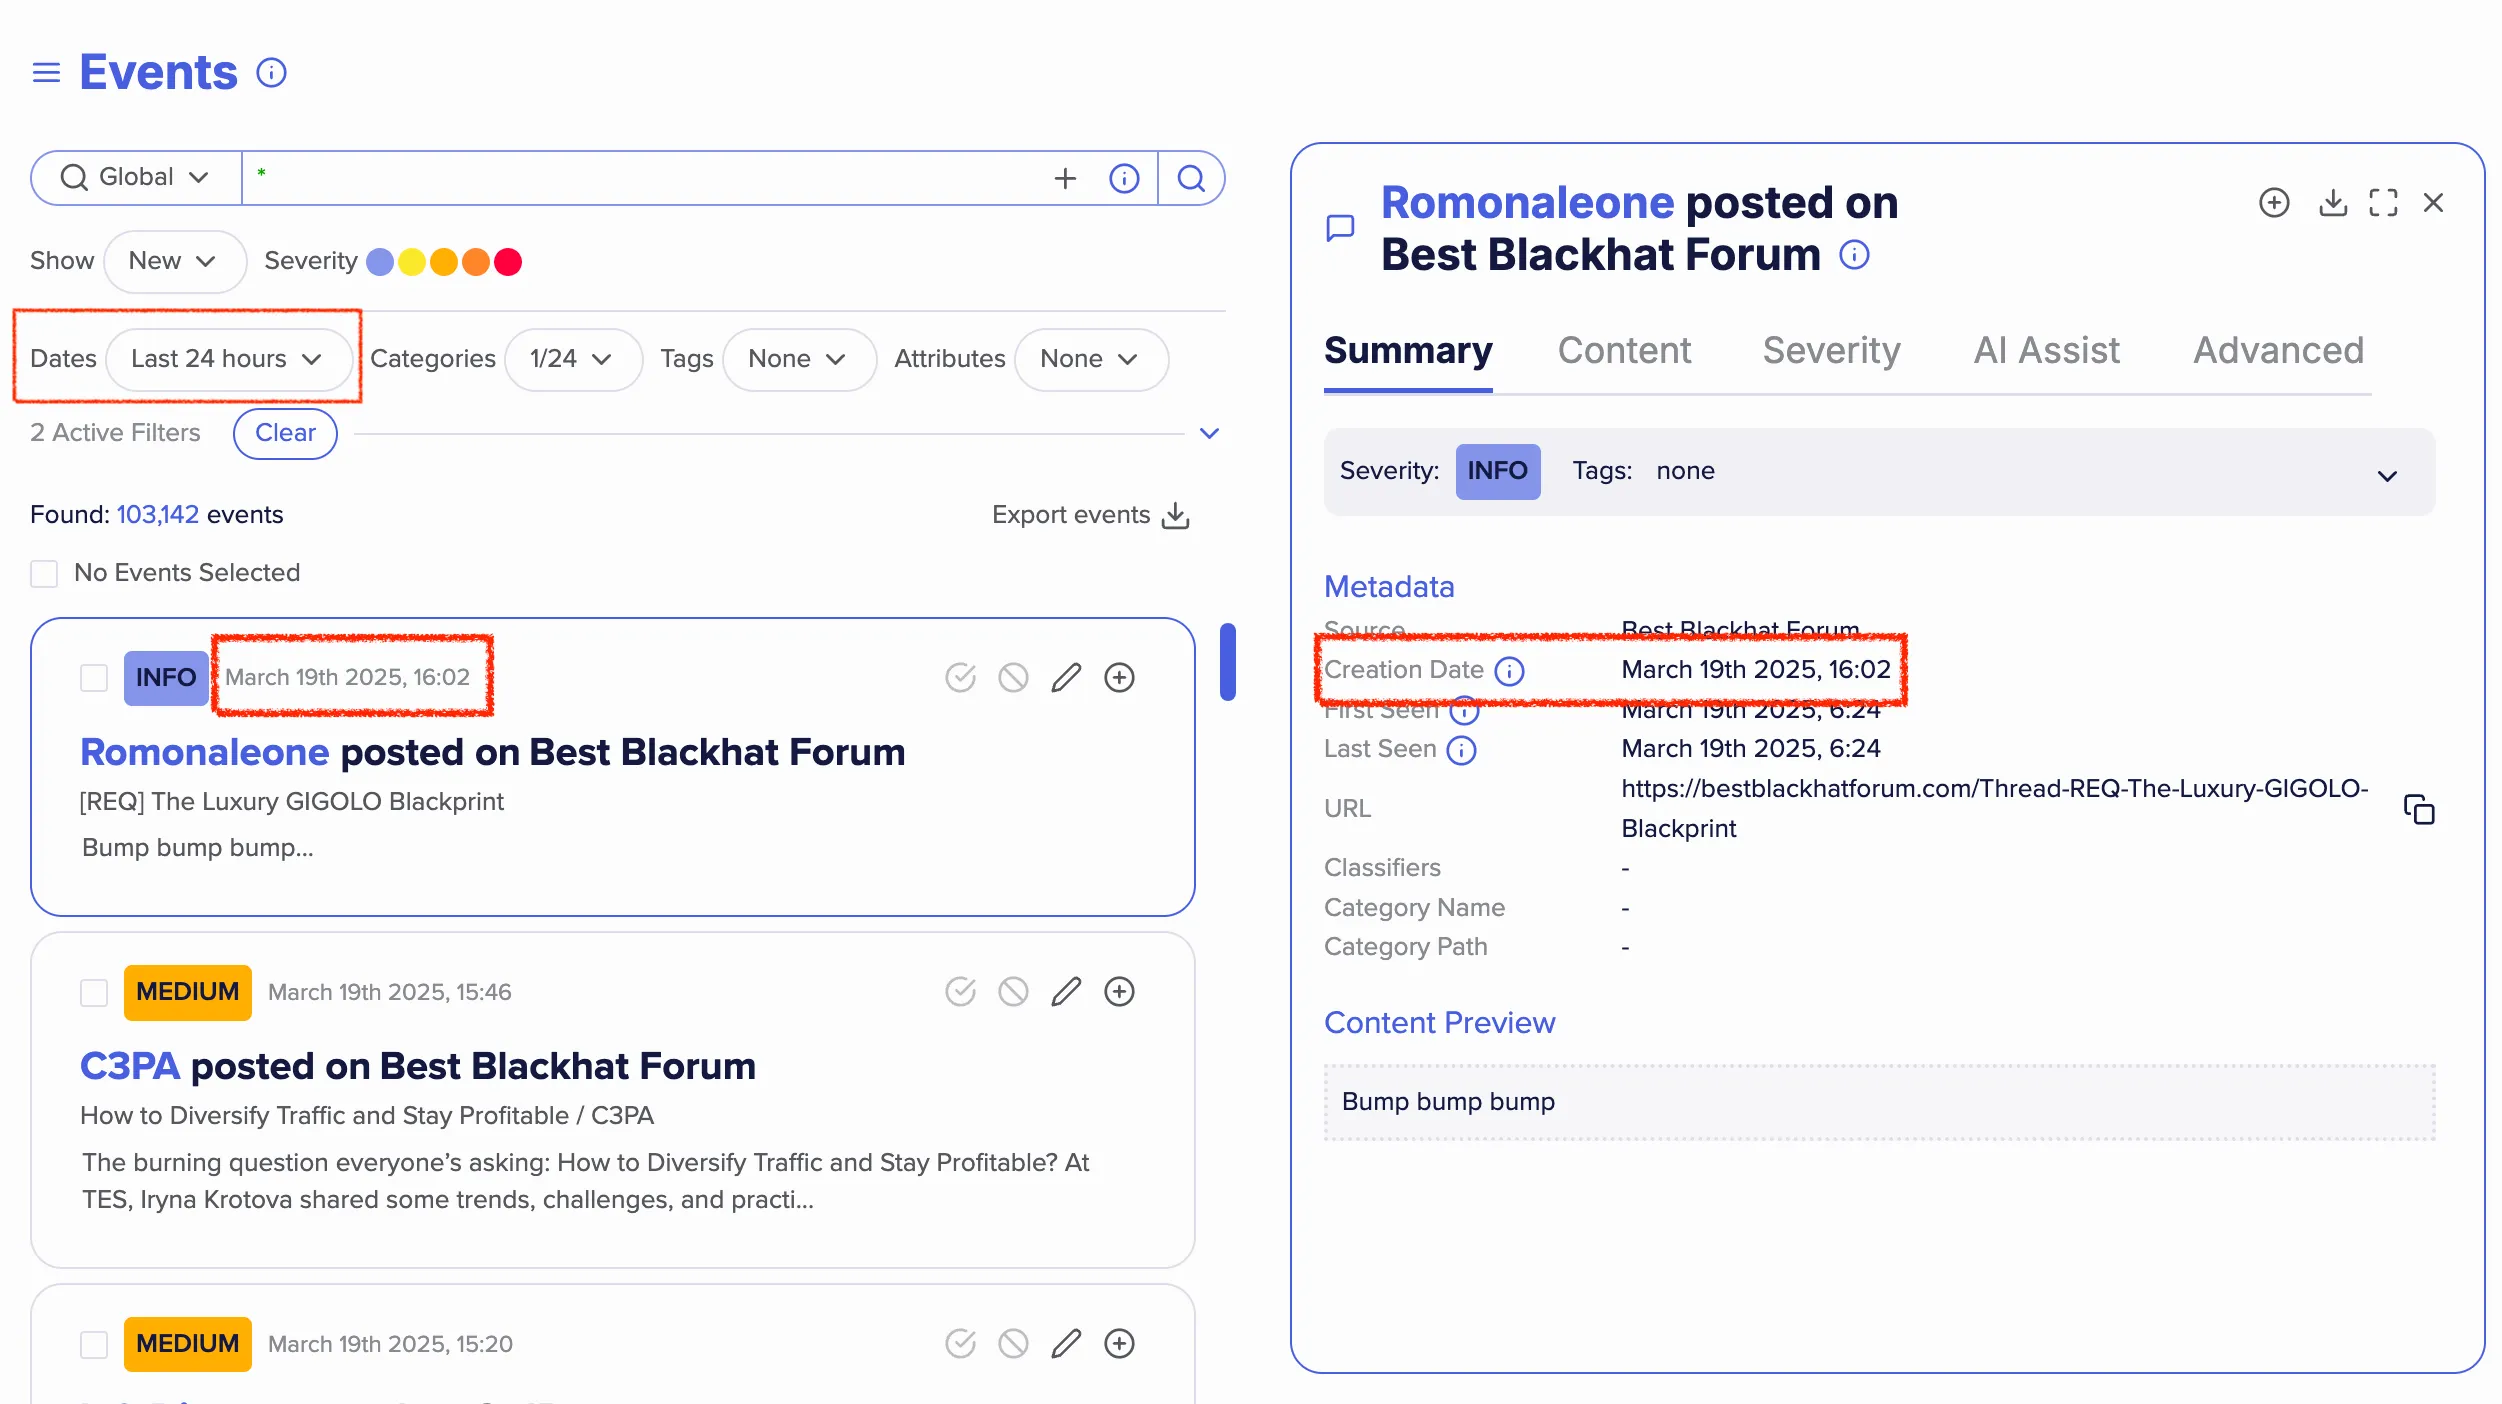Select the Romonaleone event checkbox
The image size is (2502, 1404).
tap(94, 678)
